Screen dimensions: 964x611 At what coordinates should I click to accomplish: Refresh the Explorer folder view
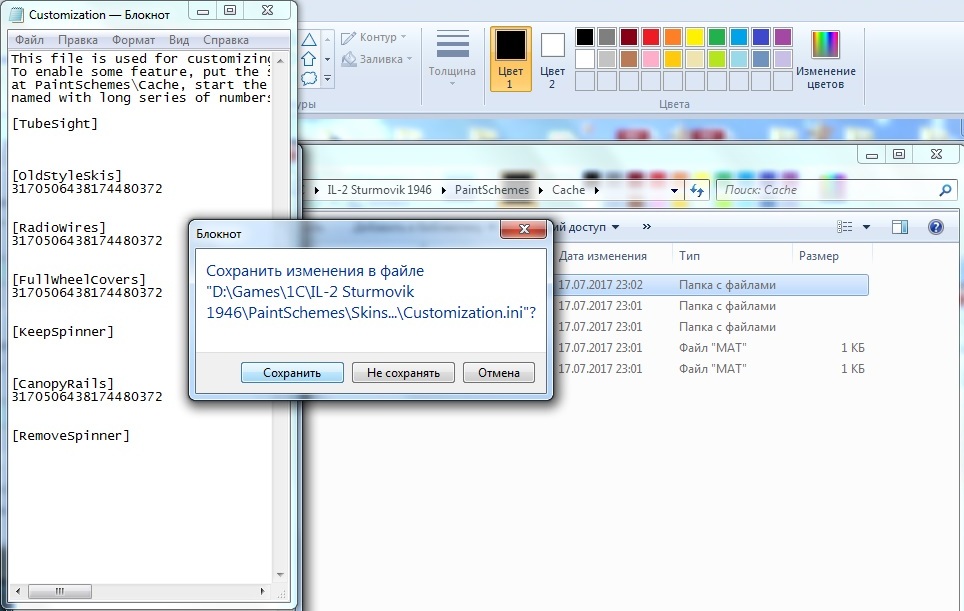pyautogui.click(x=697, y=191)
